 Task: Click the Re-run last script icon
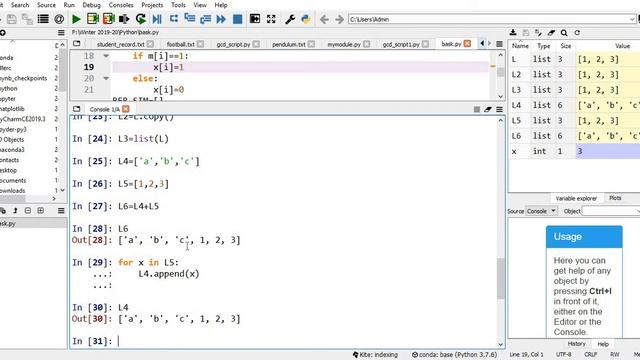point(141,19)
